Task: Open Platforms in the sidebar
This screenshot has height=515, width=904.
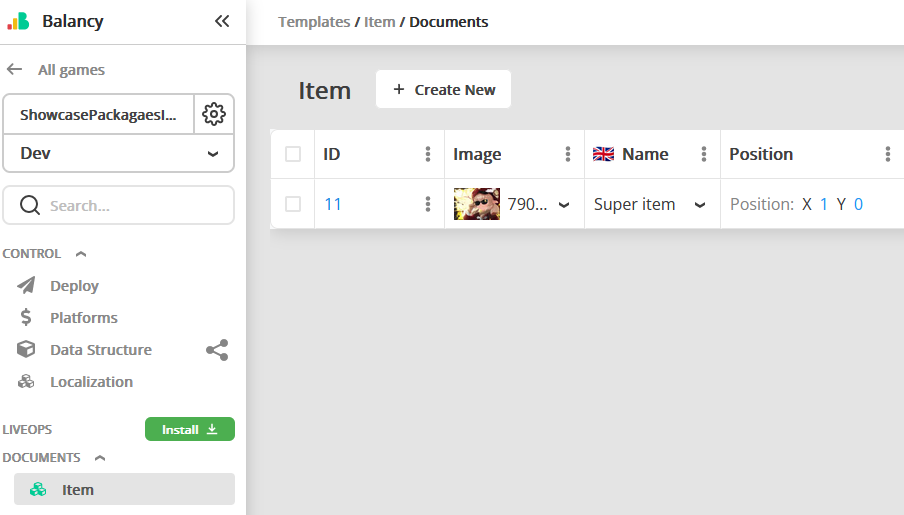Action: 84,318
